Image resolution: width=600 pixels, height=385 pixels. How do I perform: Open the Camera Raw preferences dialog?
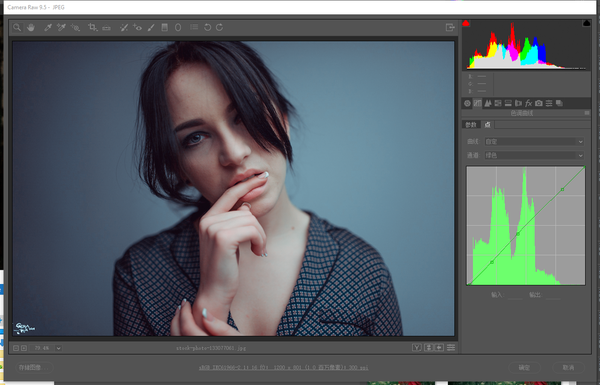click(x=194, y=27)
